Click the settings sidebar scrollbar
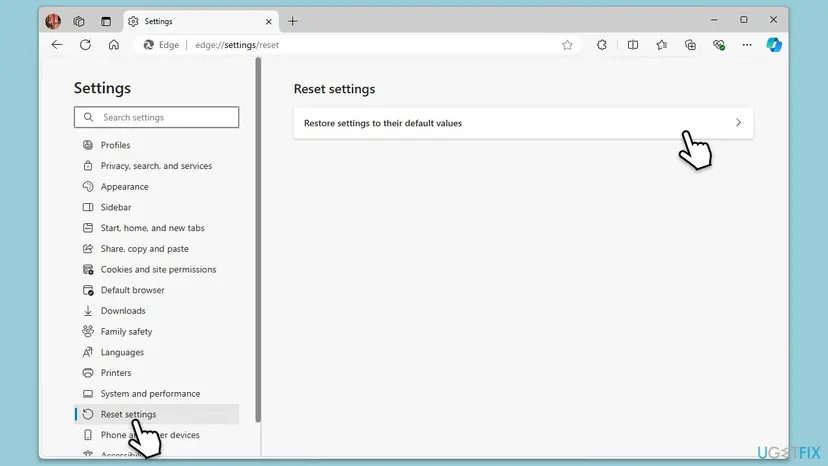The width and height of the screenshot is (828, 466). click(x=258, y=240)
